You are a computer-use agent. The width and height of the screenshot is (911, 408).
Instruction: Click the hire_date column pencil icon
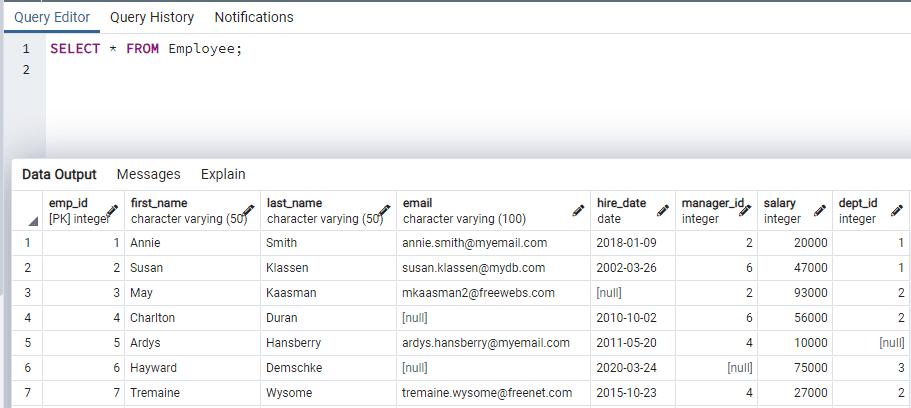662,211
